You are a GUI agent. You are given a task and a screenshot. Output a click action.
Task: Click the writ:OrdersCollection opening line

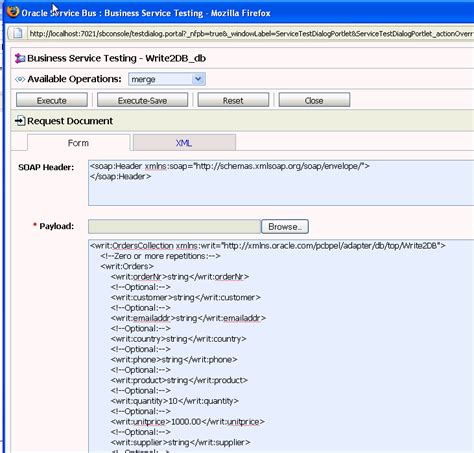click(x=268, y=246)
